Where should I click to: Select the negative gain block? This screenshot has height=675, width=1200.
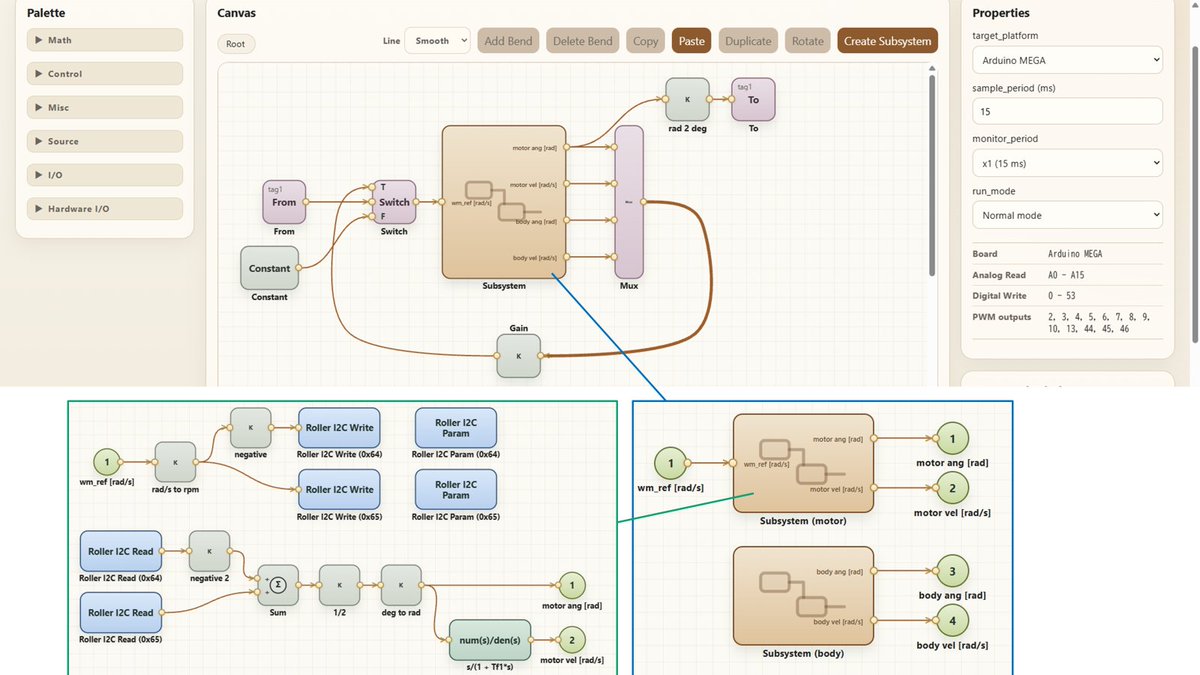pyautogui.click(x=251, y=428)
